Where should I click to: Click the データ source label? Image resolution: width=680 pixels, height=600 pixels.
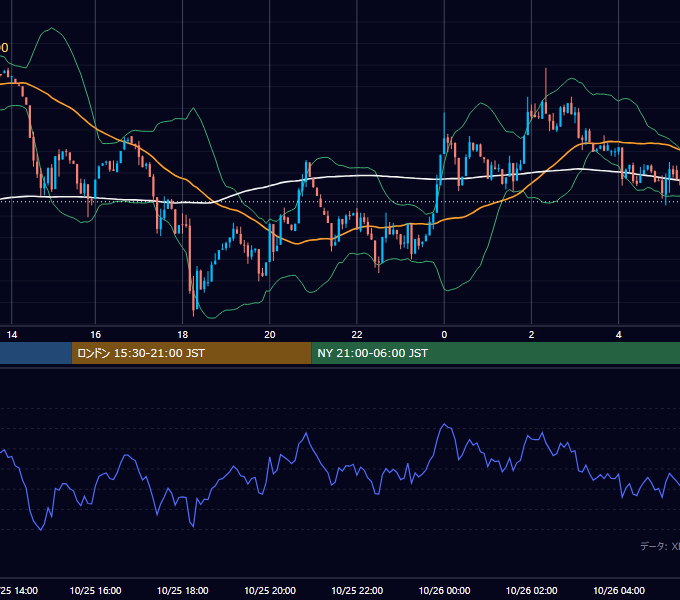[x=660, y=546]
